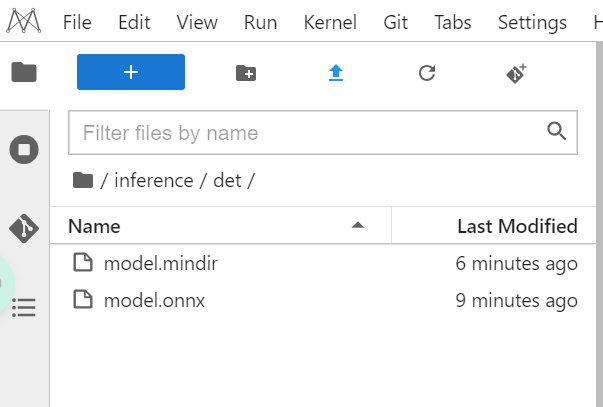Navigate to inference in the breadcrumb

tap(153, 181)
